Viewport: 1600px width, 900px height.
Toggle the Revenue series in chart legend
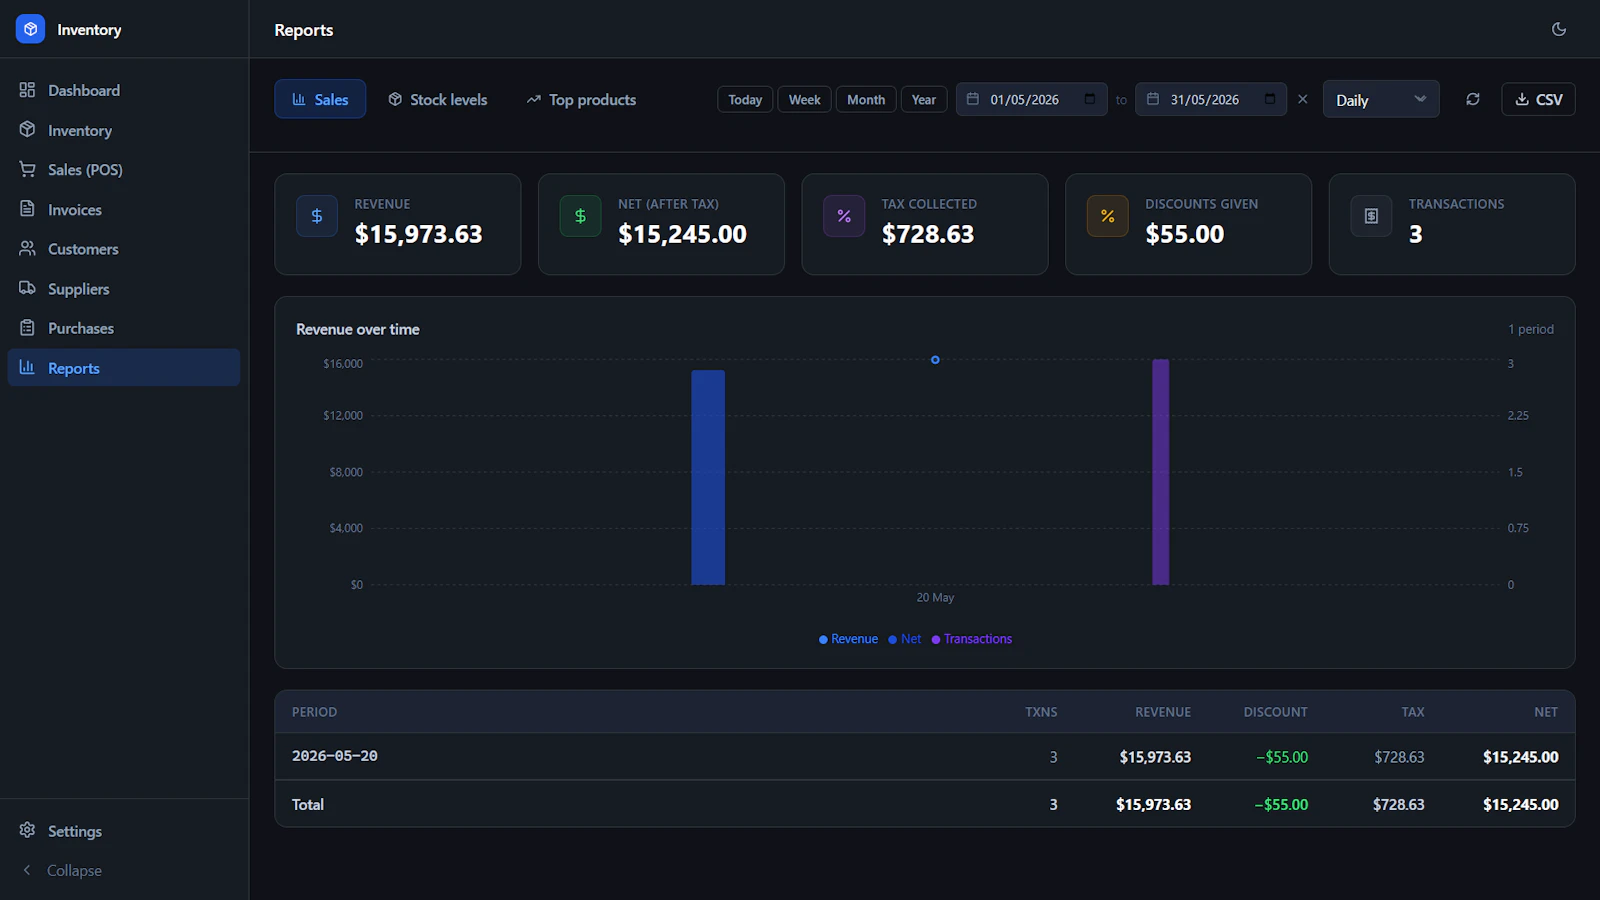[x=848, y=639]
